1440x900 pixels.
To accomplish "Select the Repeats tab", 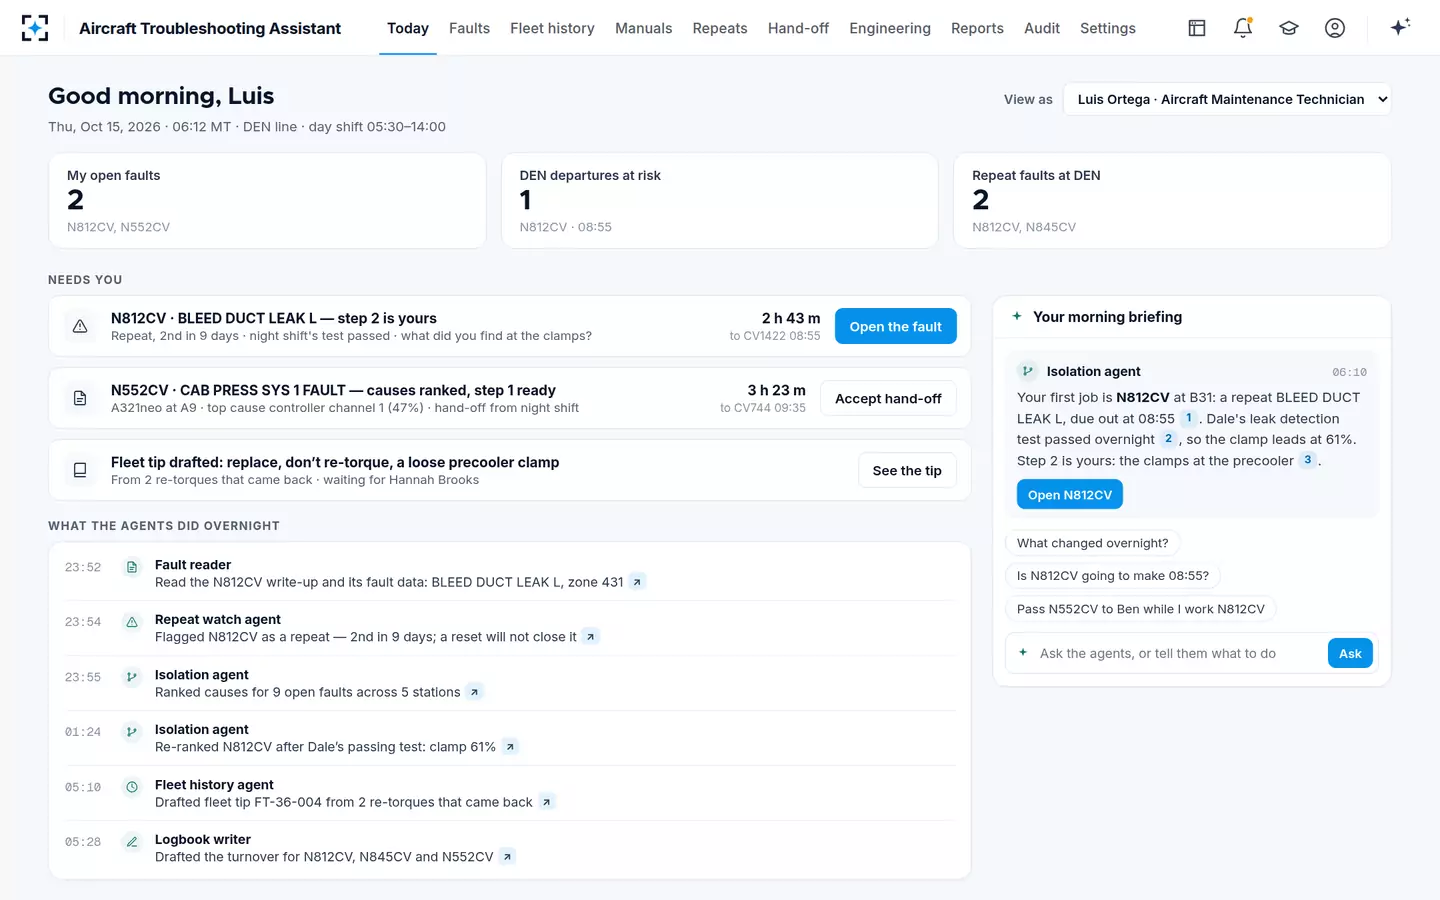I will pyautogui.click(x=720, y=28).
